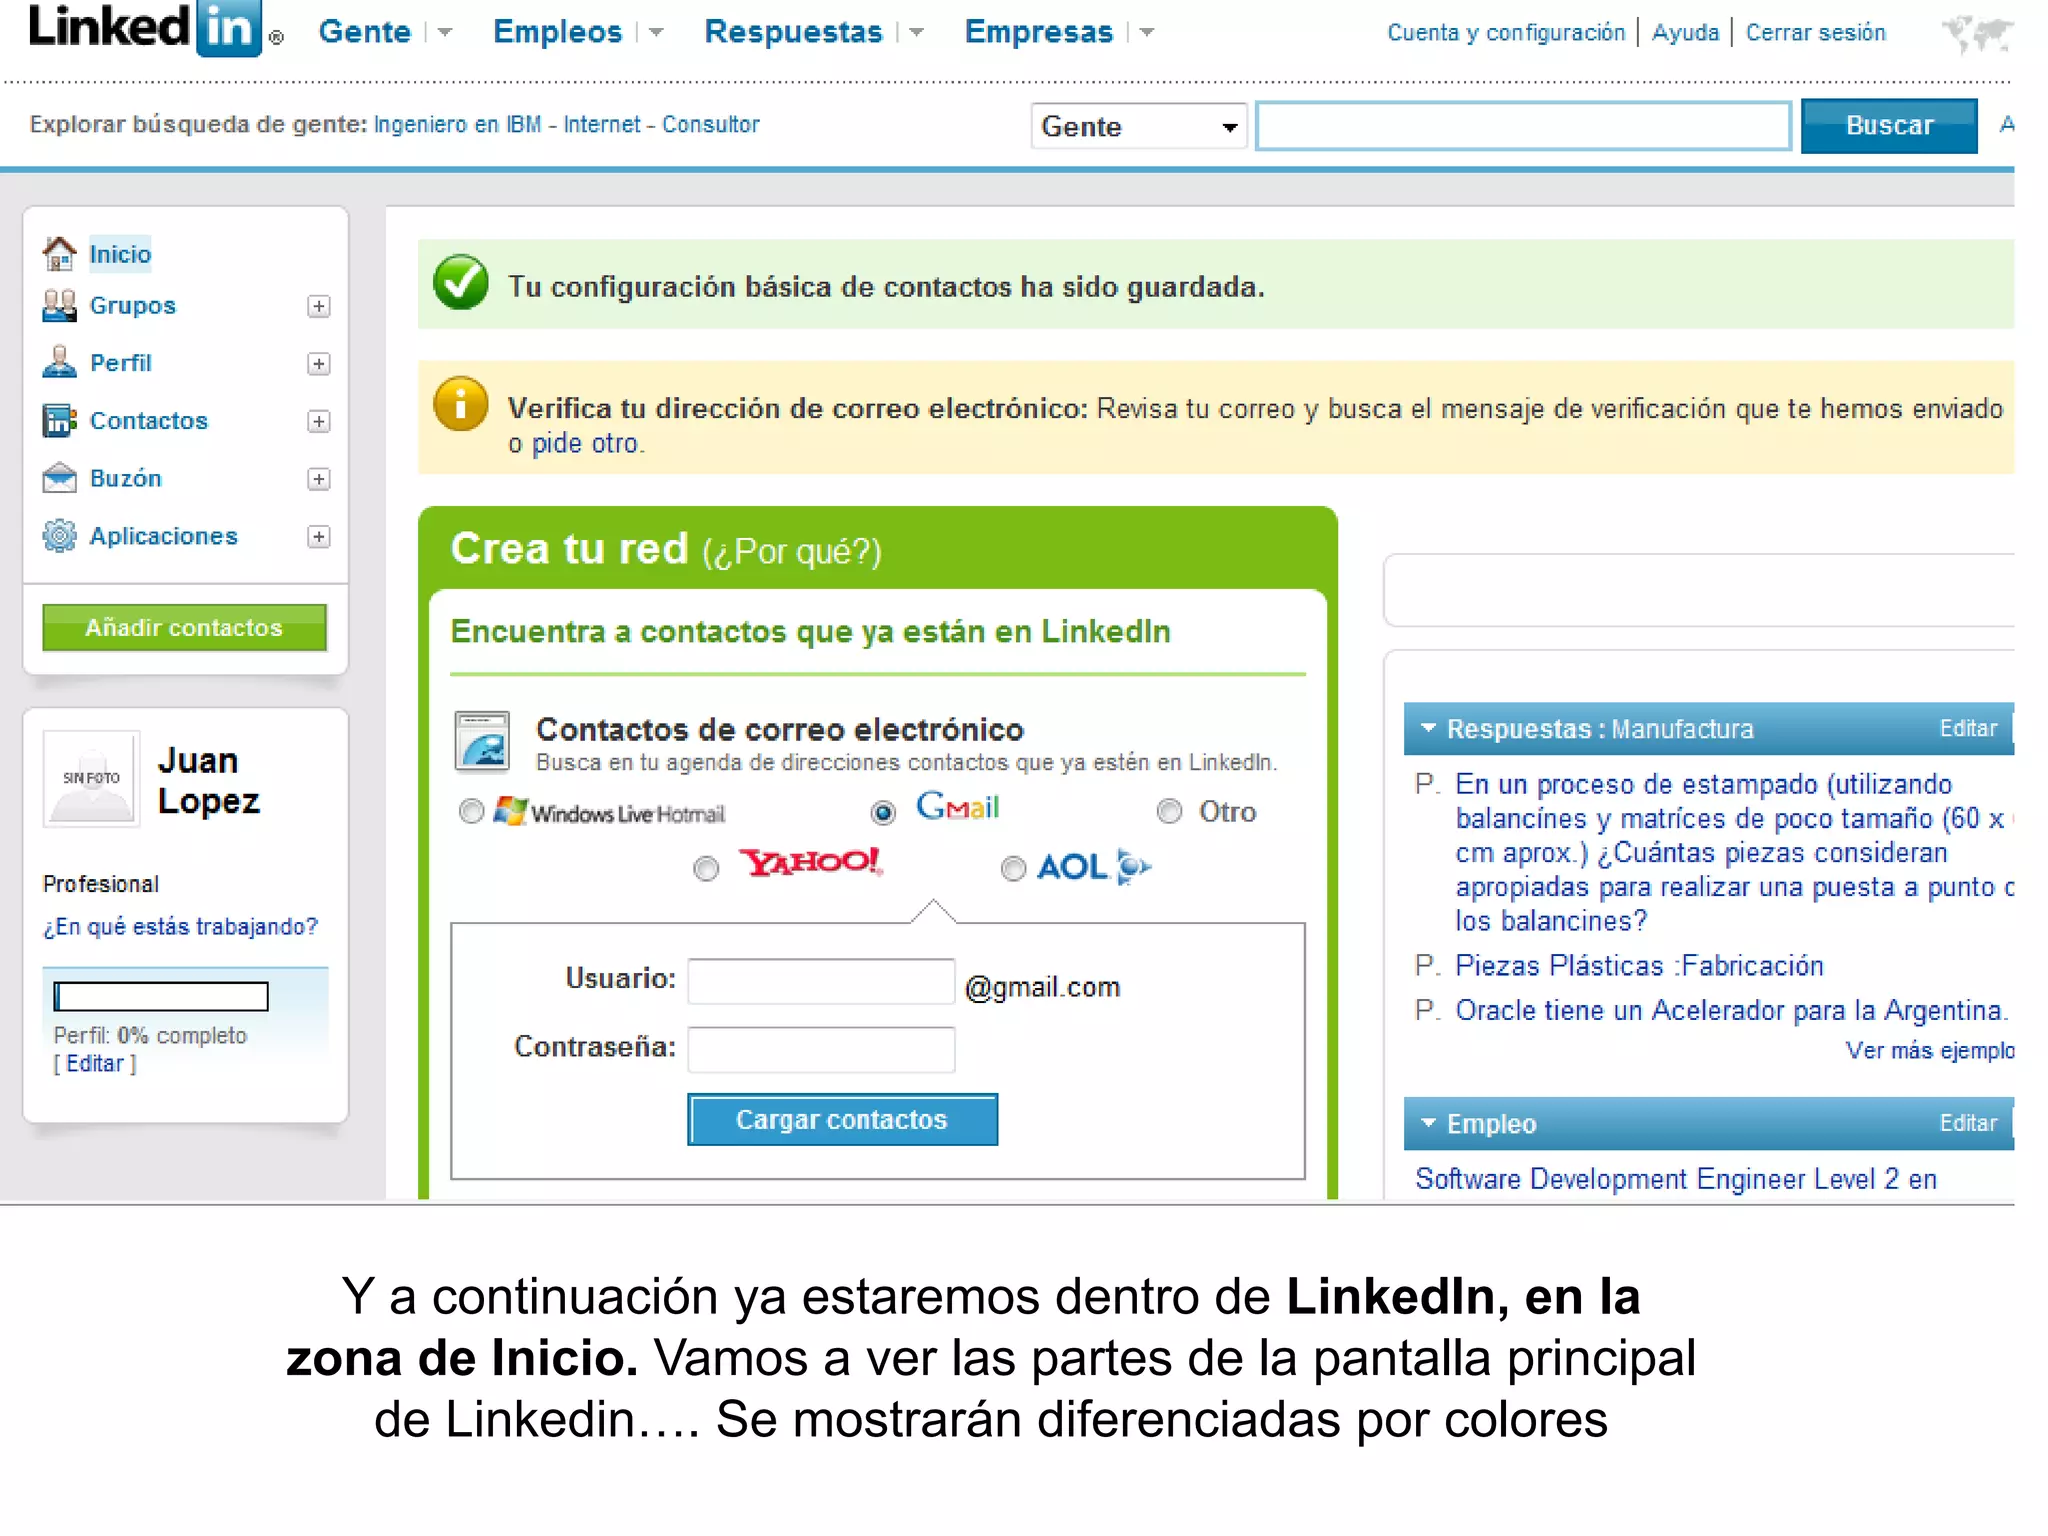
Task: Click the Gmail logo
Action: click(958, 806)
